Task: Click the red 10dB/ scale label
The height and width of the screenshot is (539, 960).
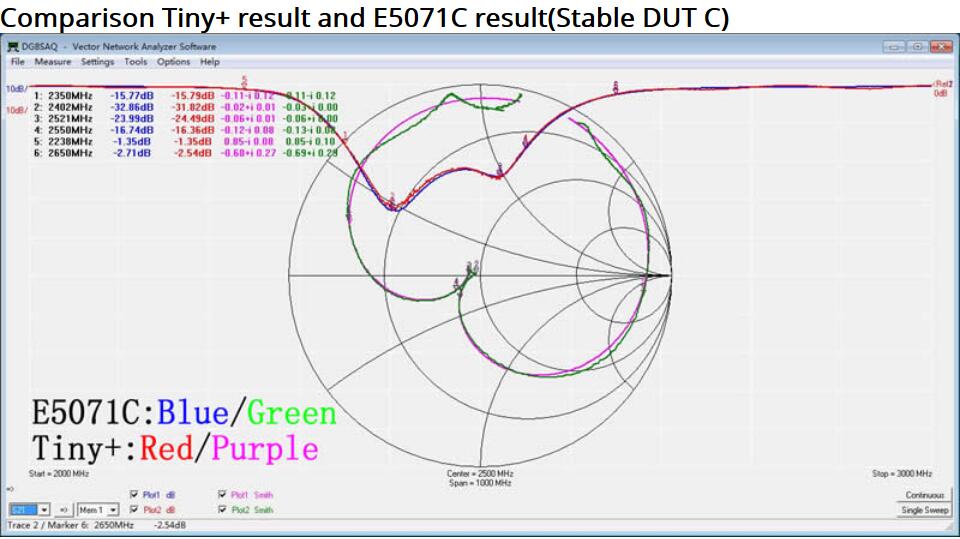Action: [17, 110]
